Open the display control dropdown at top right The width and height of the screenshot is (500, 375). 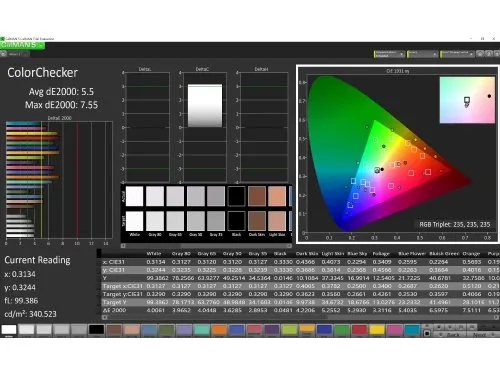[457, 54]
